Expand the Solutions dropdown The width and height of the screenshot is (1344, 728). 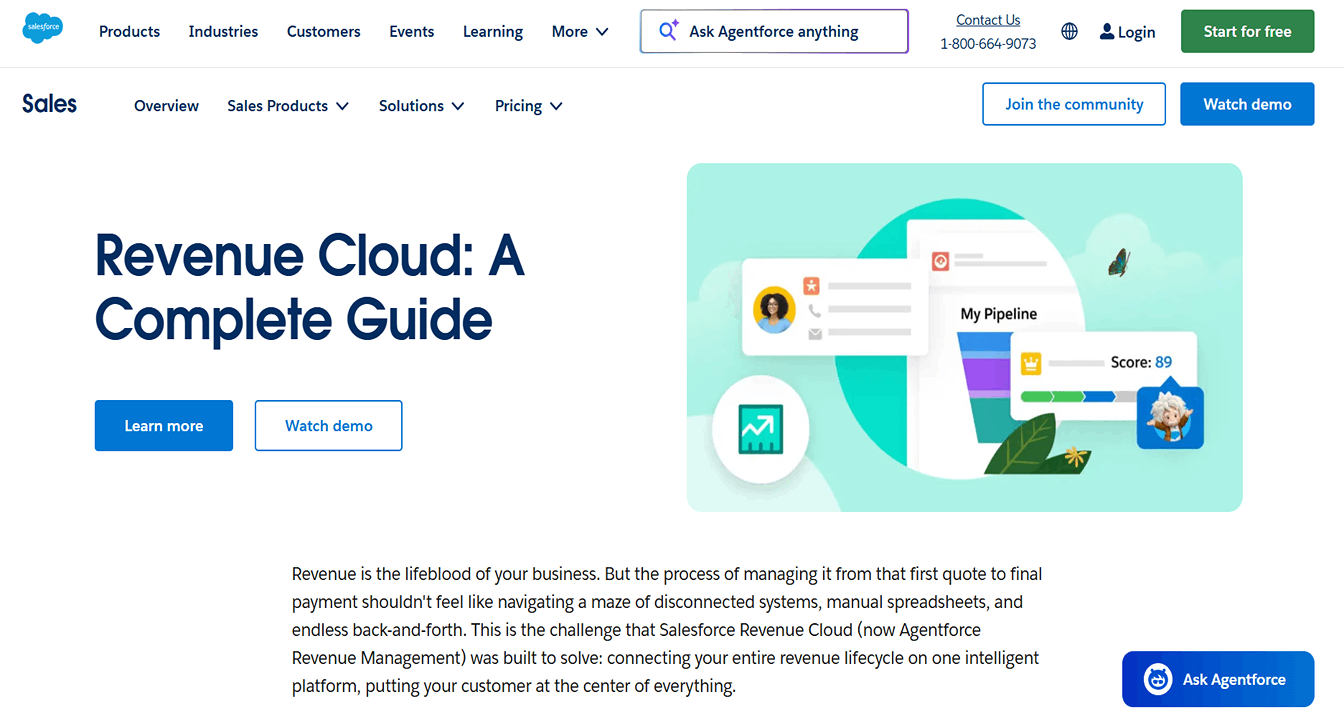421,105
